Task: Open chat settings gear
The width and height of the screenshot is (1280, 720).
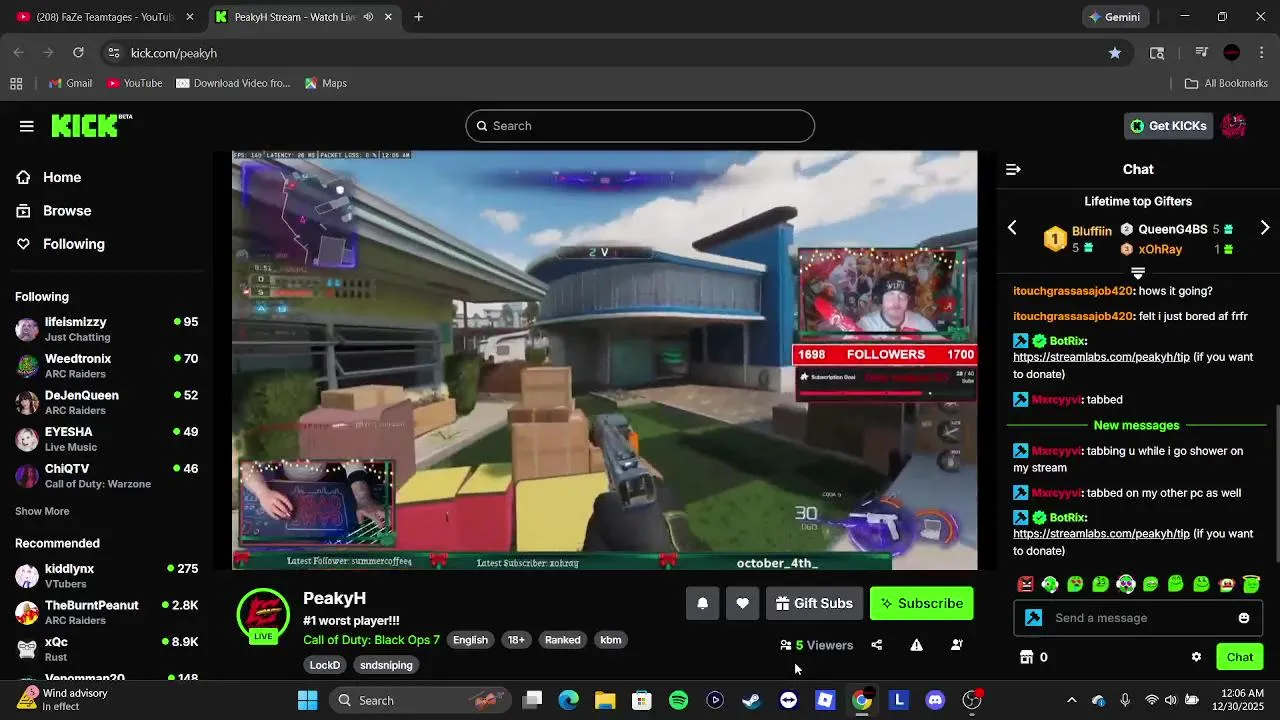Action: pyautogui.click(x=1196, y=657)
